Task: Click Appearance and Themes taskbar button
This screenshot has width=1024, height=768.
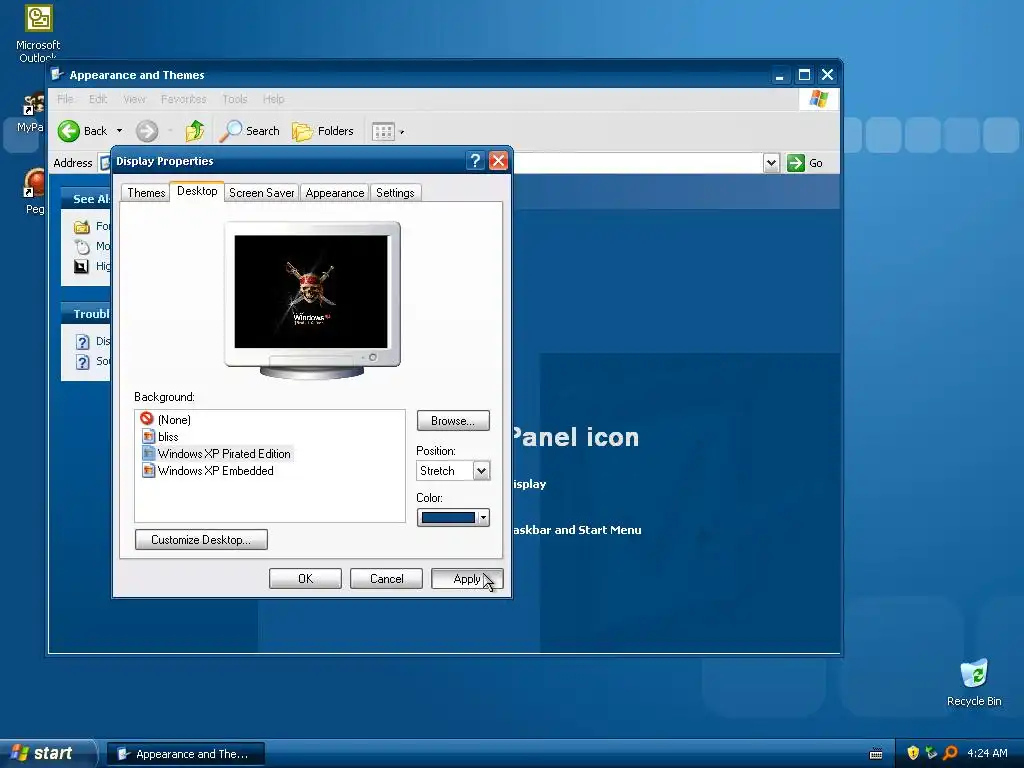Action: tap(185, 754)
